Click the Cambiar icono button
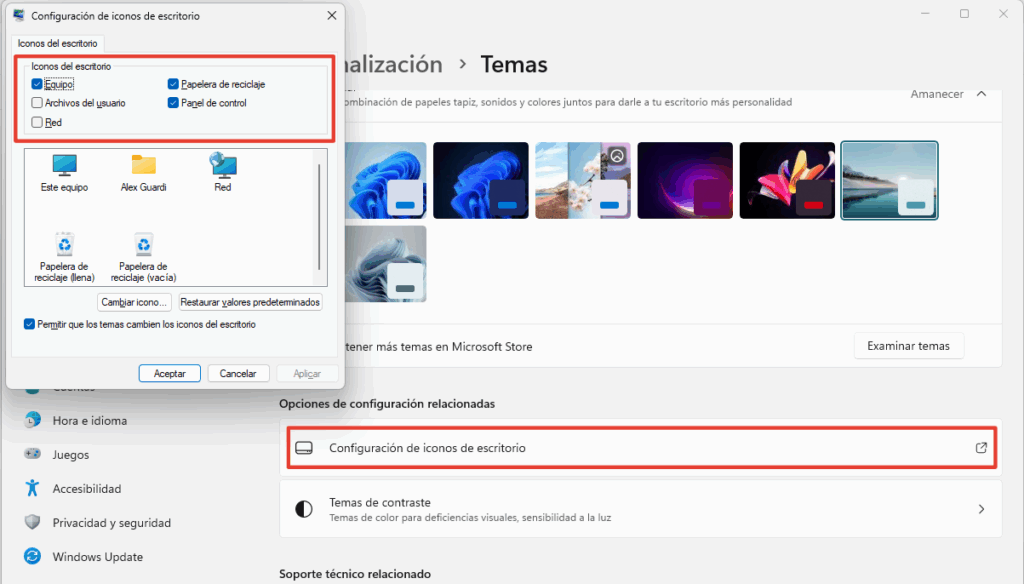The image size is (1024, 584). tap(135, 302)
